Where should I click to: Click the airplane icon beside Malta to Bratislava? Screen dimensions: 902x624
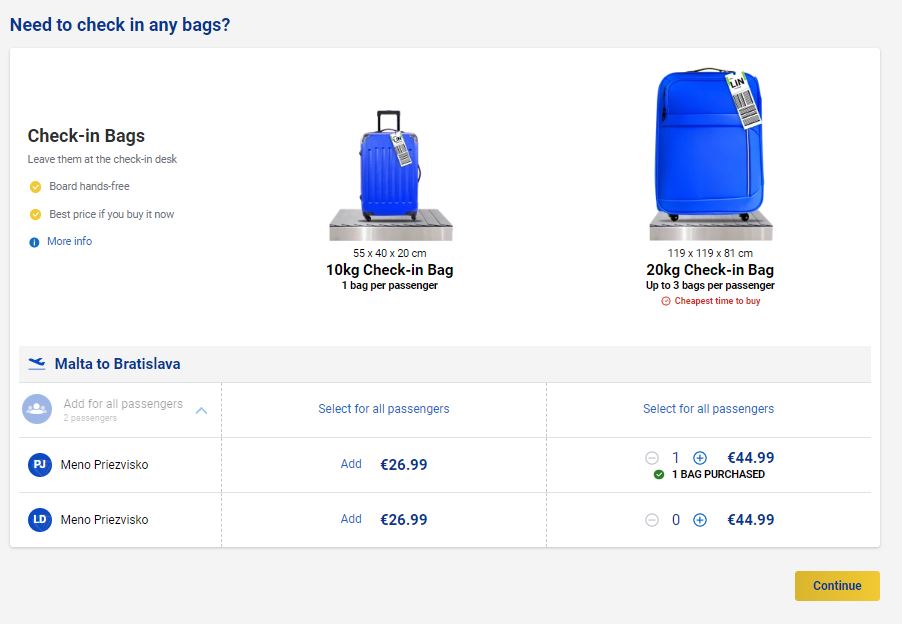click(x=37, y=364)
